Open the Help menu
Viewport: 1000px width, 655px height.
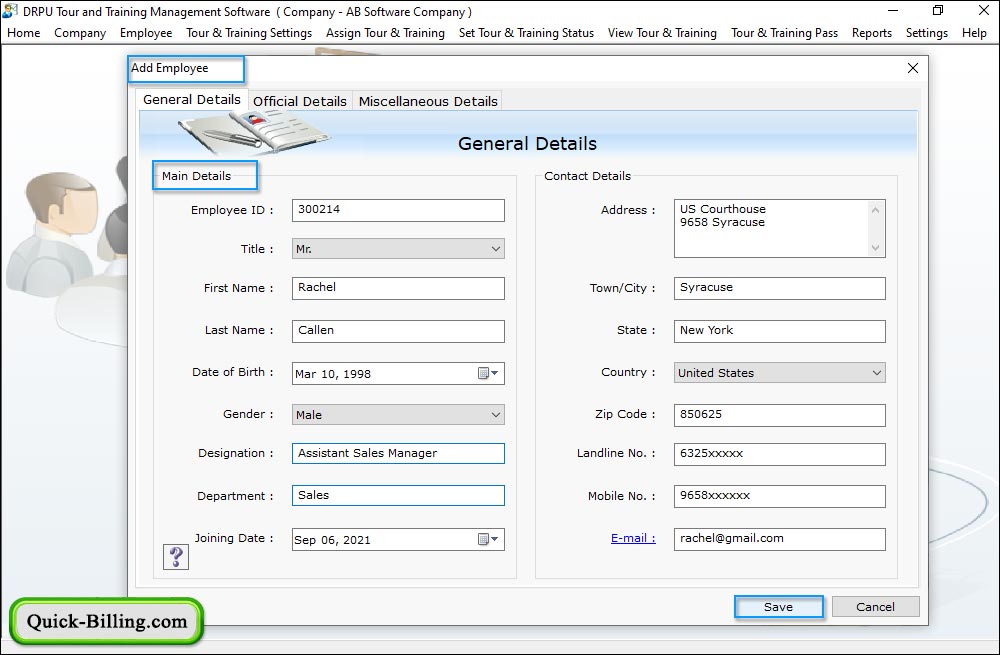(974, 33)
